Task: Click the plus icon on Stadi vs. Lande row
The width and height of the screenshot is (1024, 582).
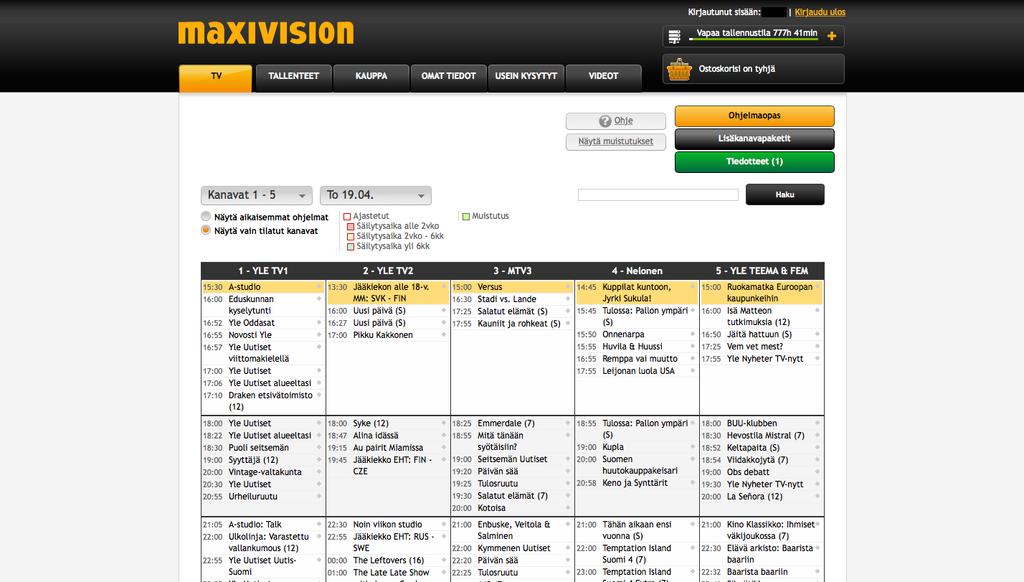Action: pos(568,299)
